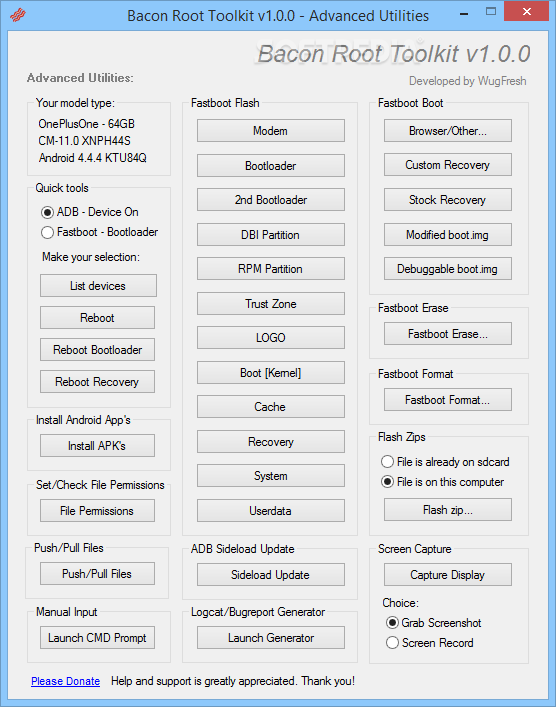
Task: Choose File is on this computer
Action: (x=442, y=482)
